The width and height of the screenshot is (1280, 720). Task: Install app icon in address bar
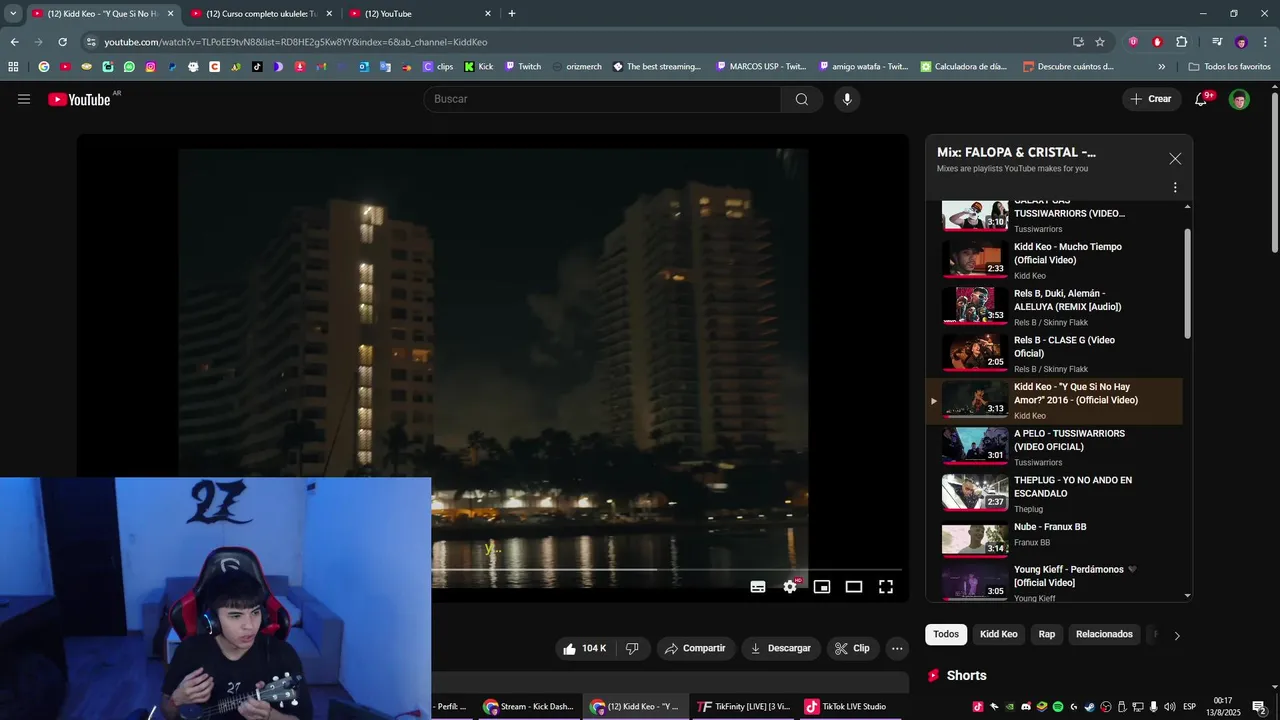[x=1078, y=42]
